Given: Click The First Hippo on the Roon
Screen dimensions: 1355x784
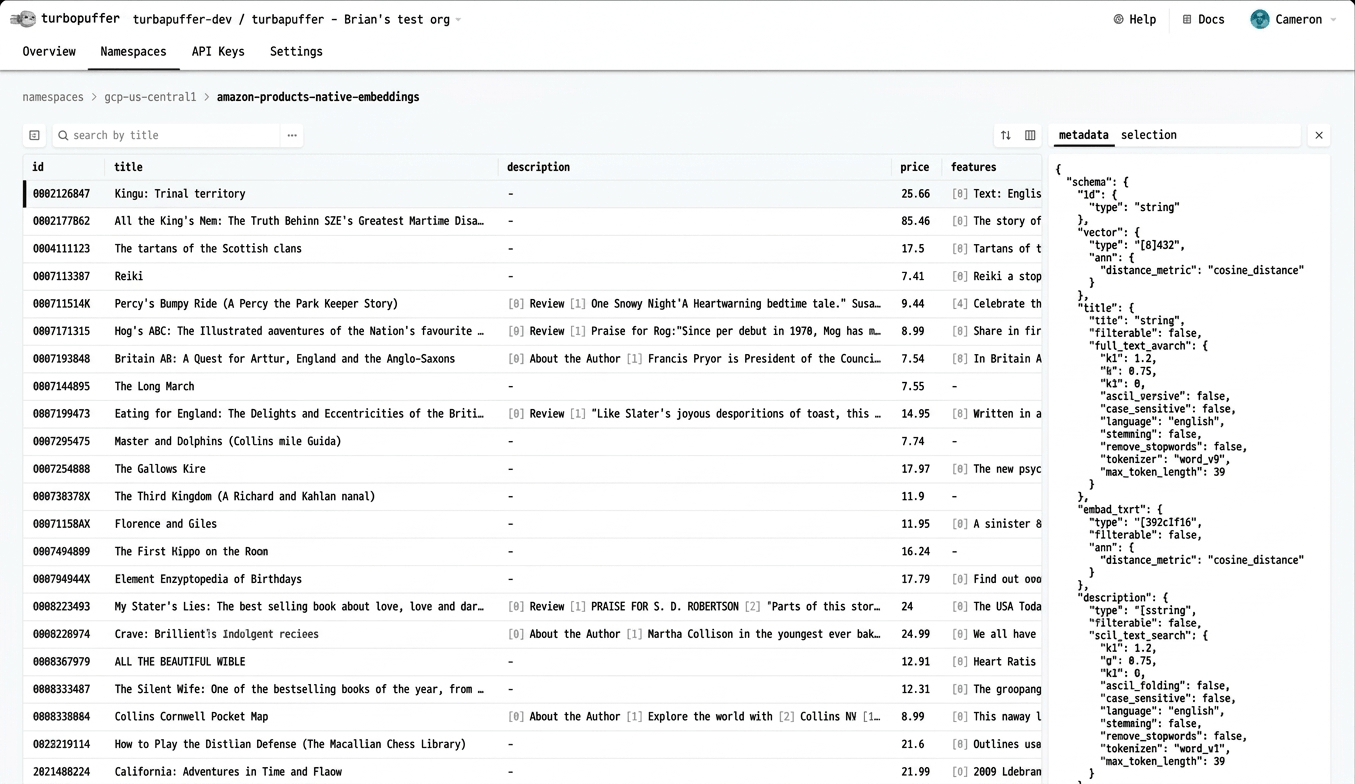Looking at the screenshot, I should [x=191, y=552].
